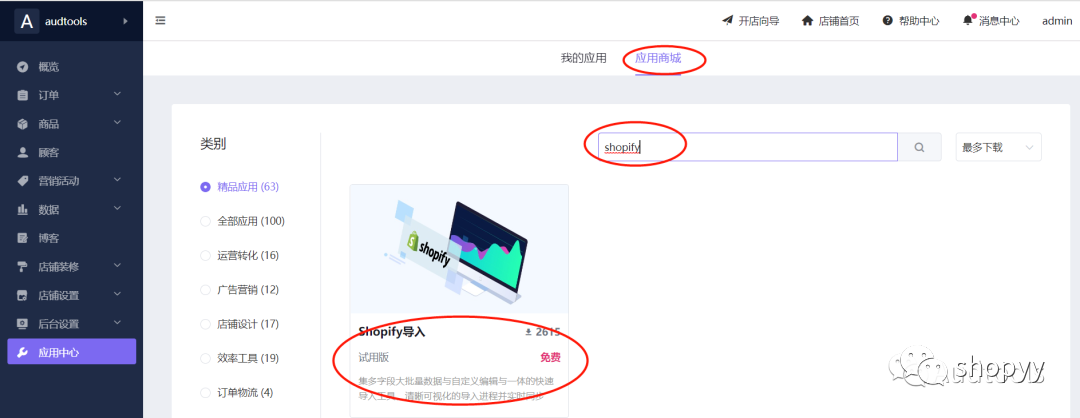Click the 营销活动 tag icon
The width and height of the screenshot is (1080, 418).
23,181
